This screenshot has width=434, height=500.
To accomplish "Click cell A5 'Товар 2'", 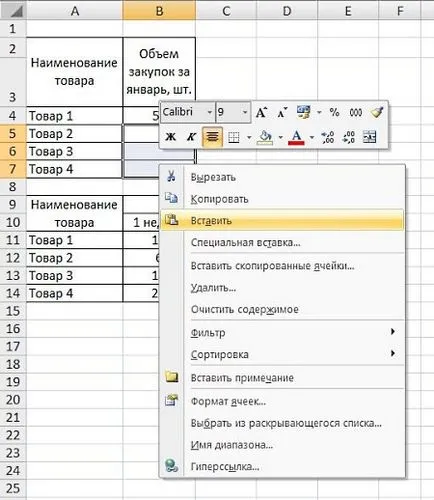I will click(75, 134).
